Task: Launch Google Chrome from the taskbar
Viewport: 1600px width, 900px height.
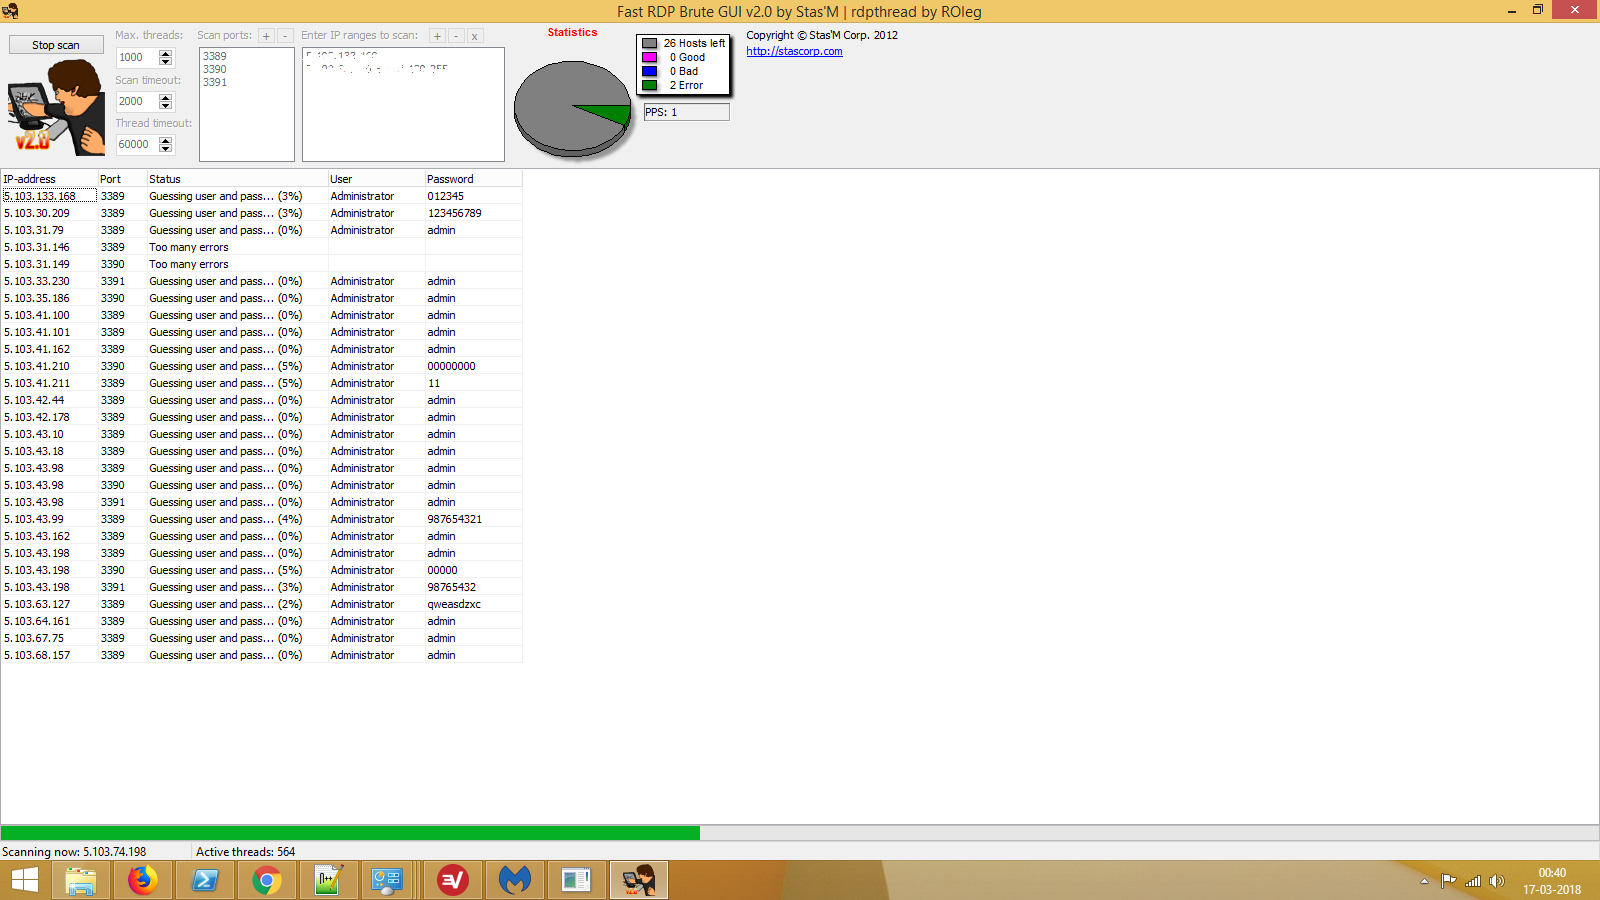Action: 267,880
